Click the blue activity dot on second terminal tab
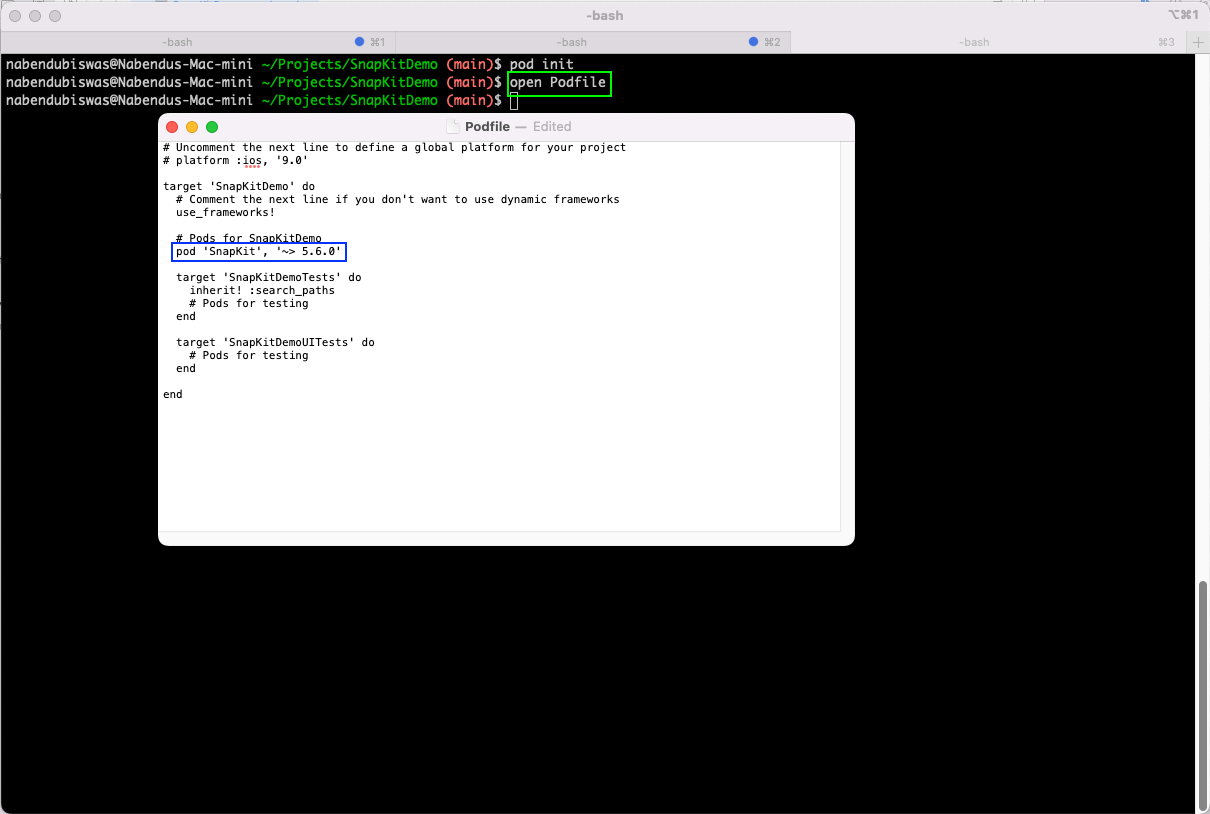Screen dimensions: 1210x814 [754, 42]
